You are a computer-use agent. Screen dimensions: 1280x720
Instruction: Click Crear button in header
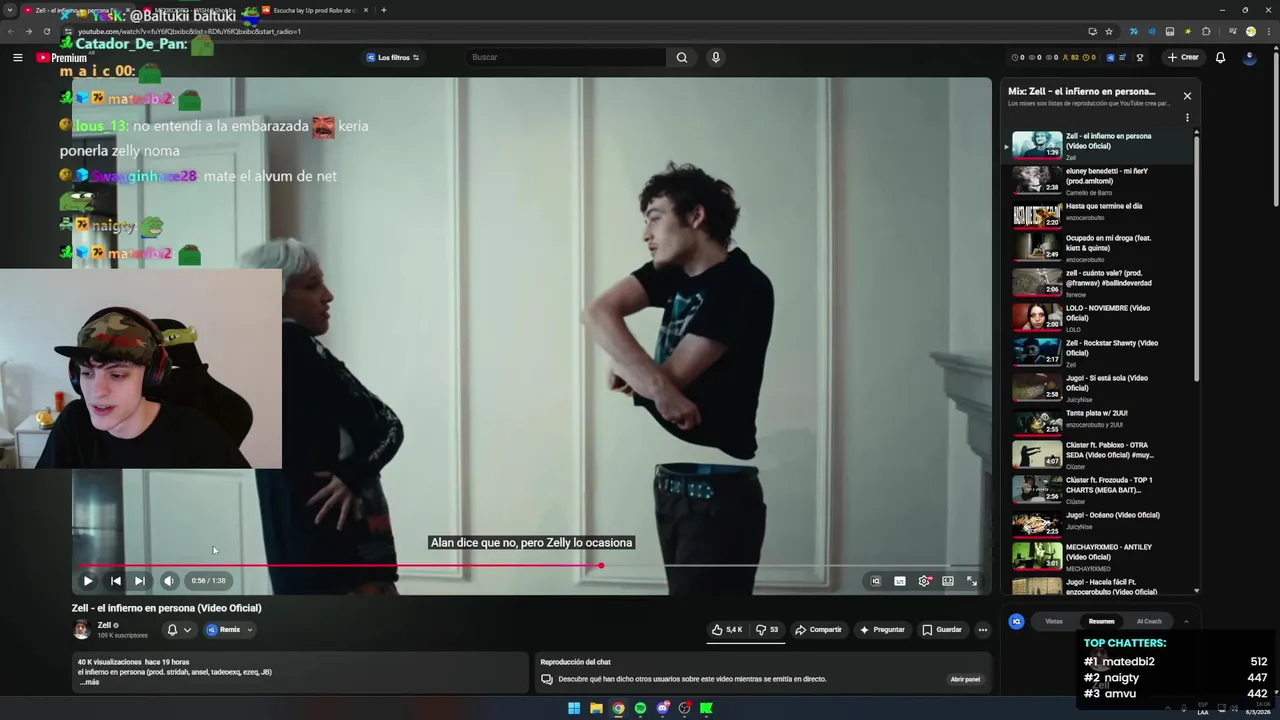coord(1182,57)
